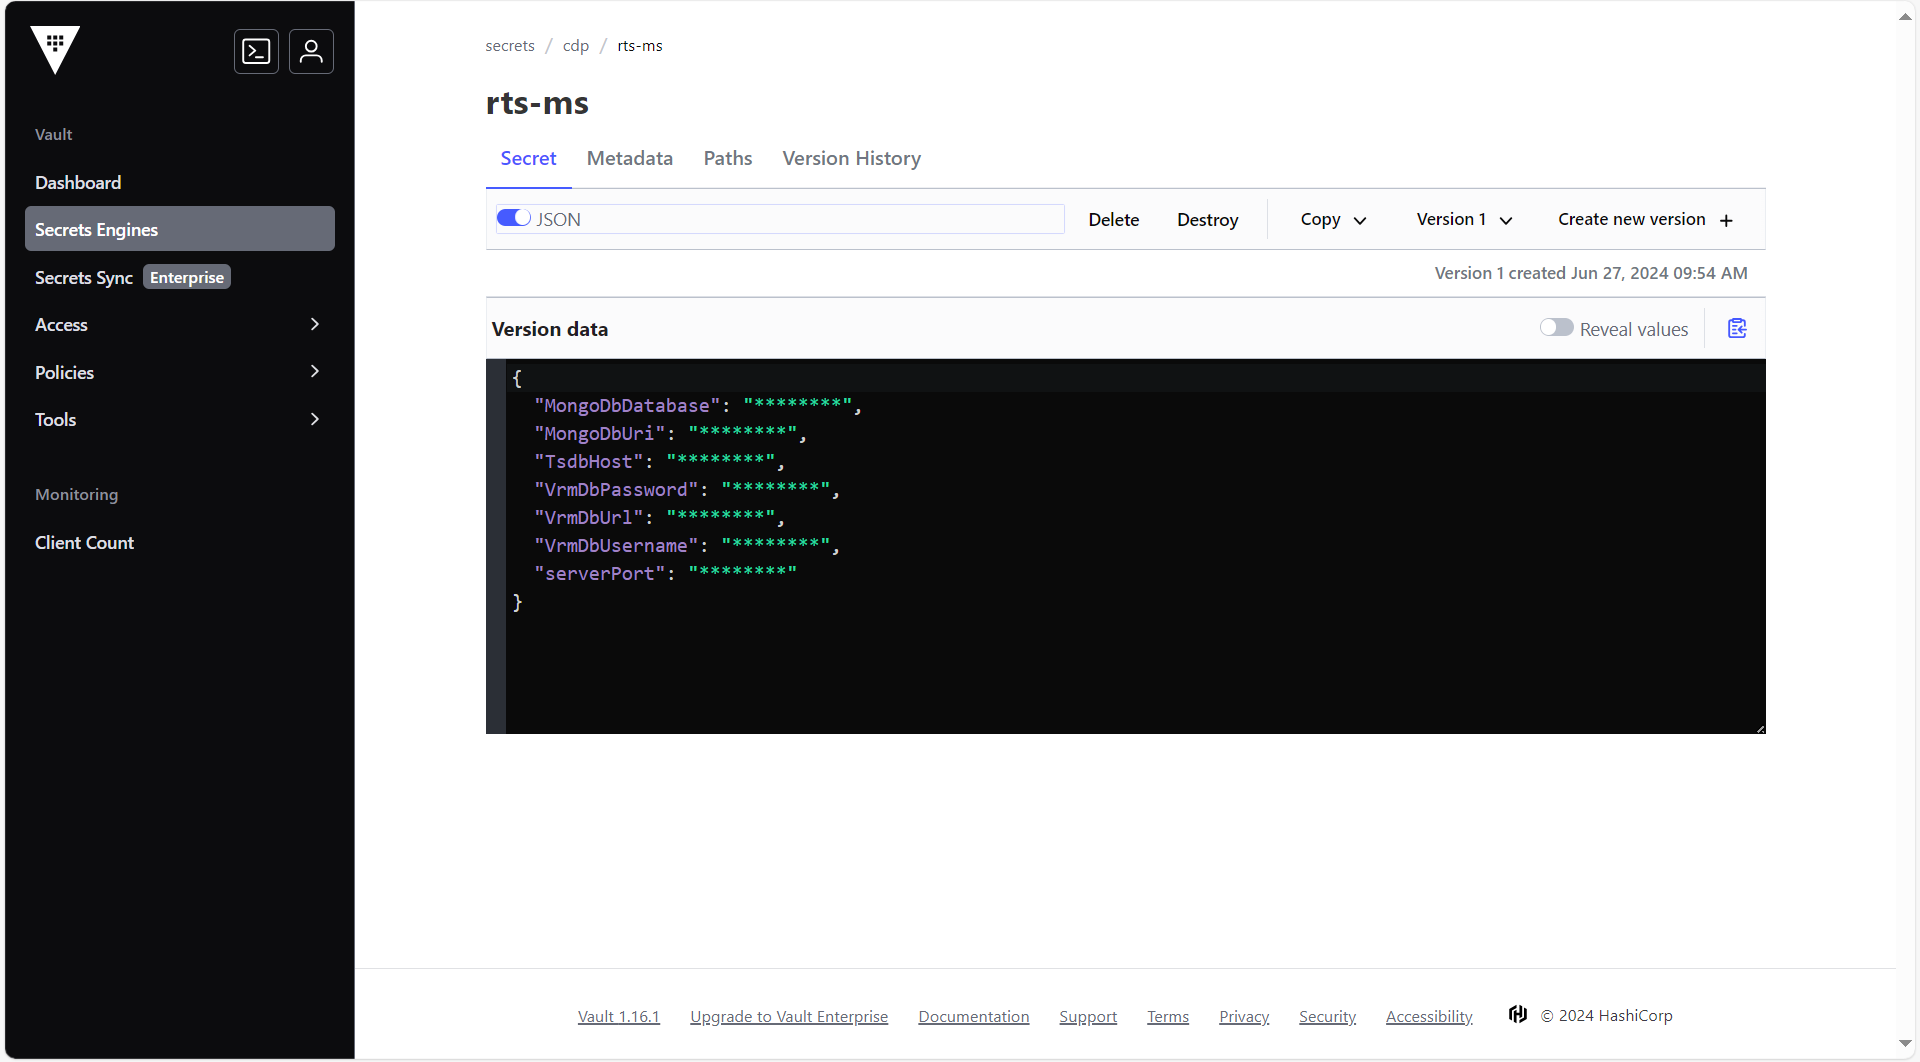
Task: Copy secret data with clipboard icon
Action: [x=1737, y=328]
